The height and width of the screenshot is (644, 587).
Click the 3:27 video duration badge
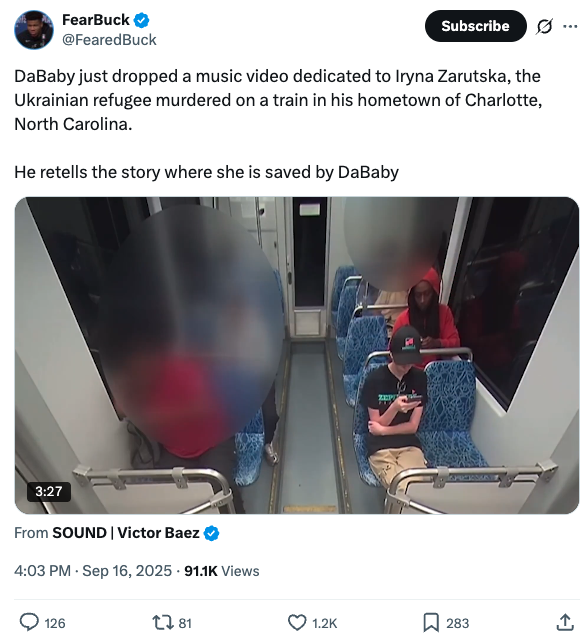tap(48, 491)
